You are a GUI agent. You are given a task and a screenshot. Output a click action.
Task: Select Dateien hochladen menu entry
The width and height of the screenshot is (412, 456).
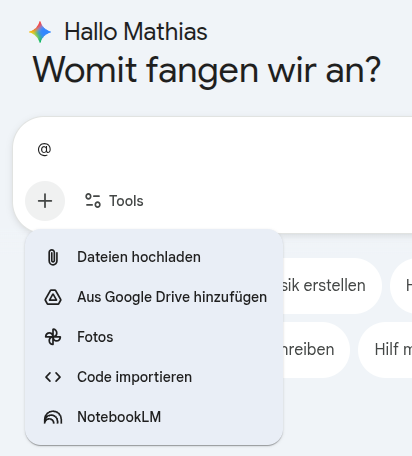tap(154, 257)
